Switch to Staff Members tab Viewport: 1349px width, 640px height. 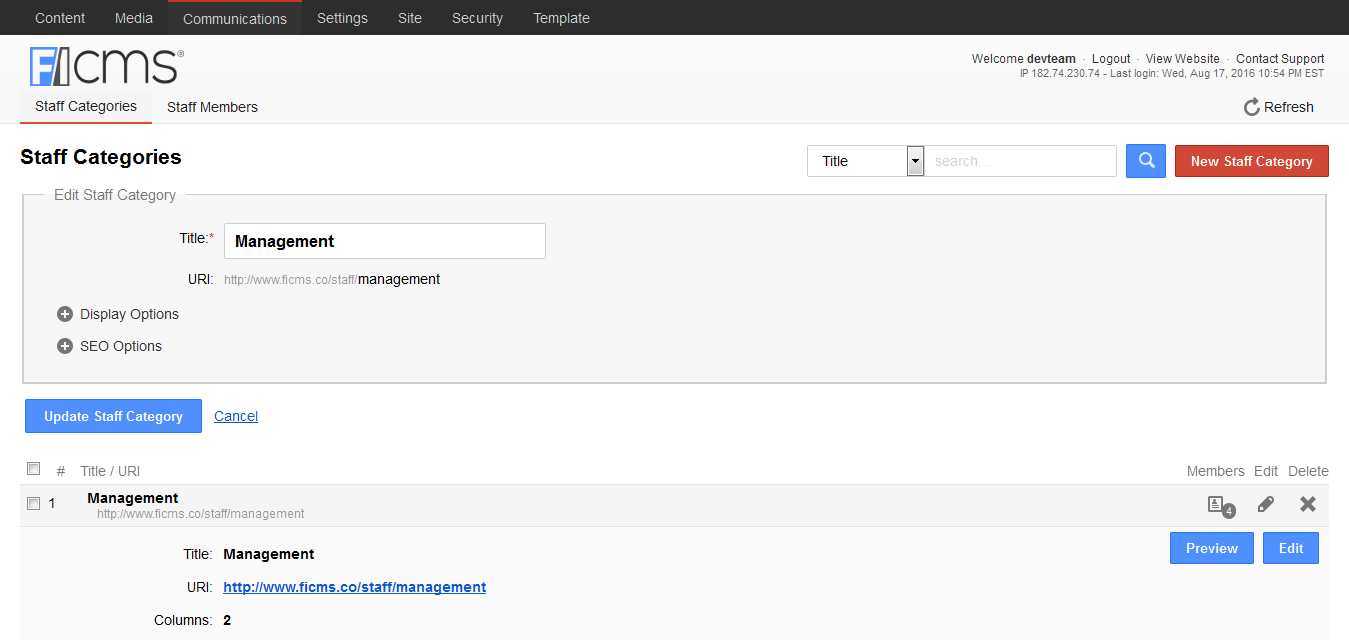pyautogui.click(x=212, y=107)
